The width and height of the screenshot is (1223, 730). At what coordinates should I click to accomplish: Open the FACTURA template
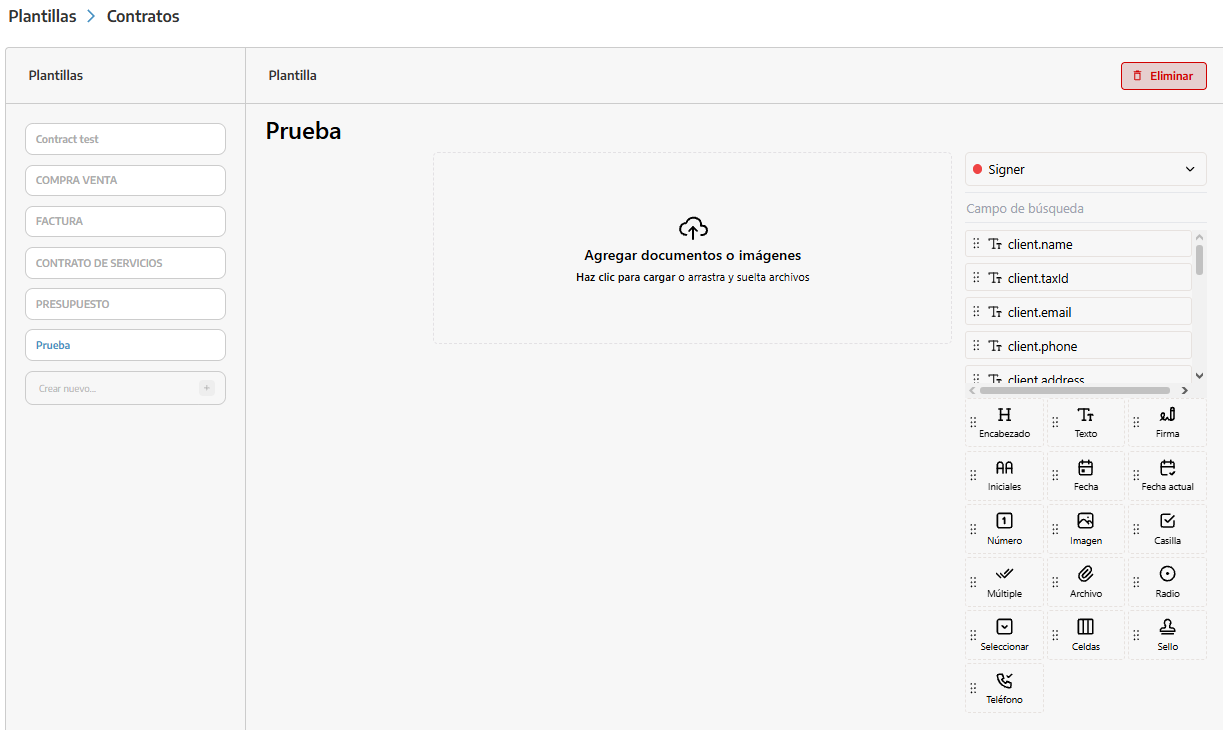[125, 221]
